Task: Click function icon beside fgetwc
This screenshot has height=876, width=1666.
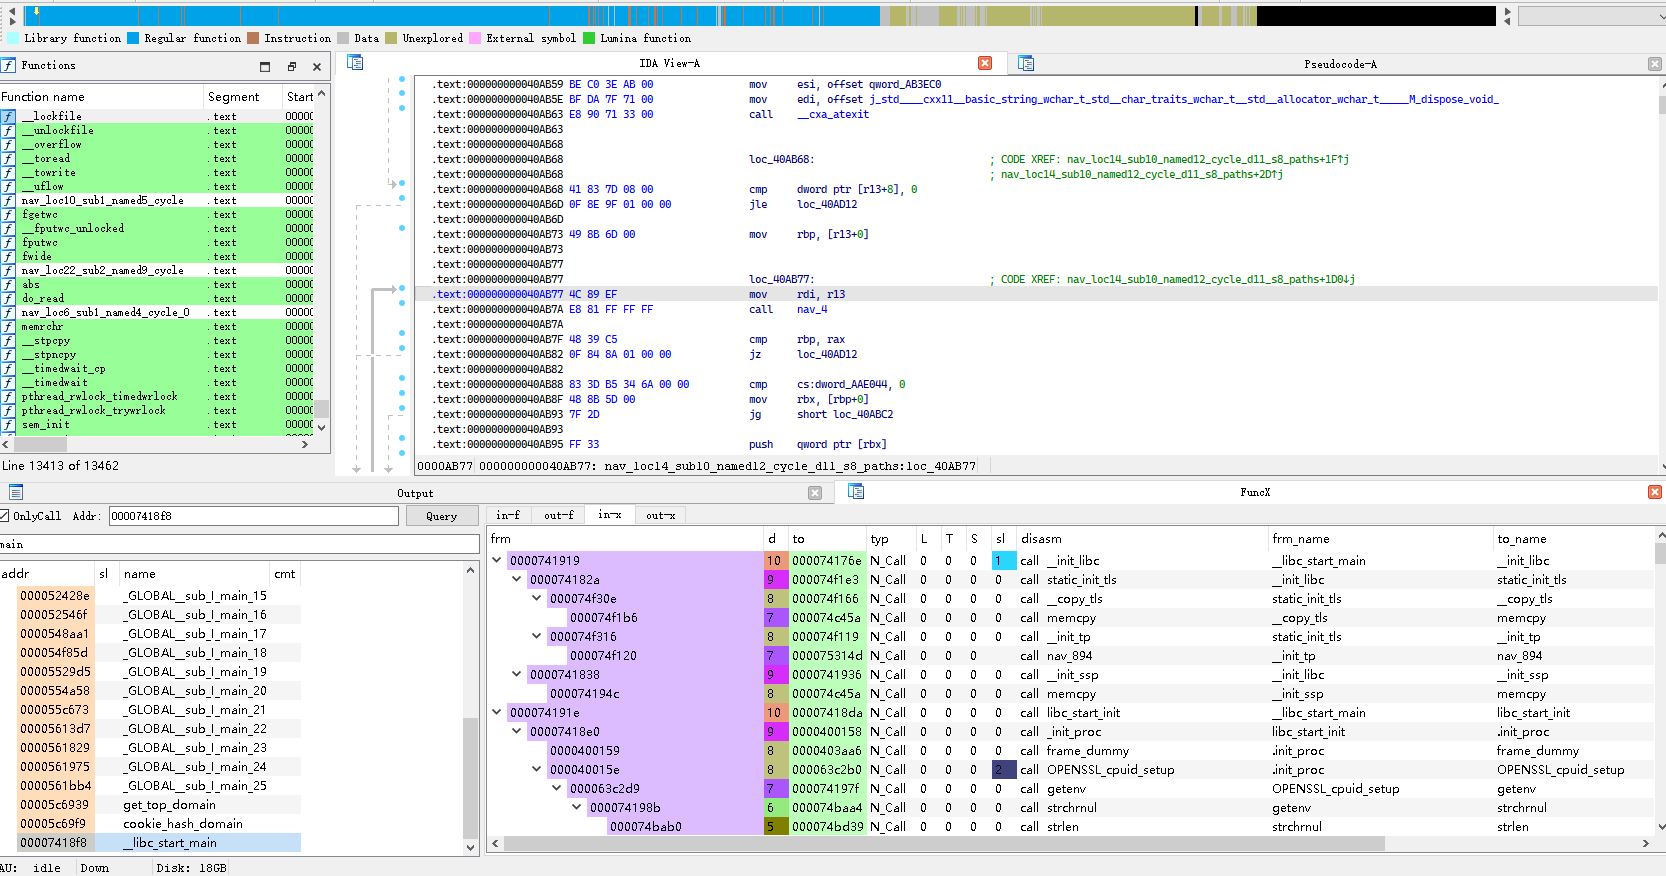Action: [x=8, y=214]
